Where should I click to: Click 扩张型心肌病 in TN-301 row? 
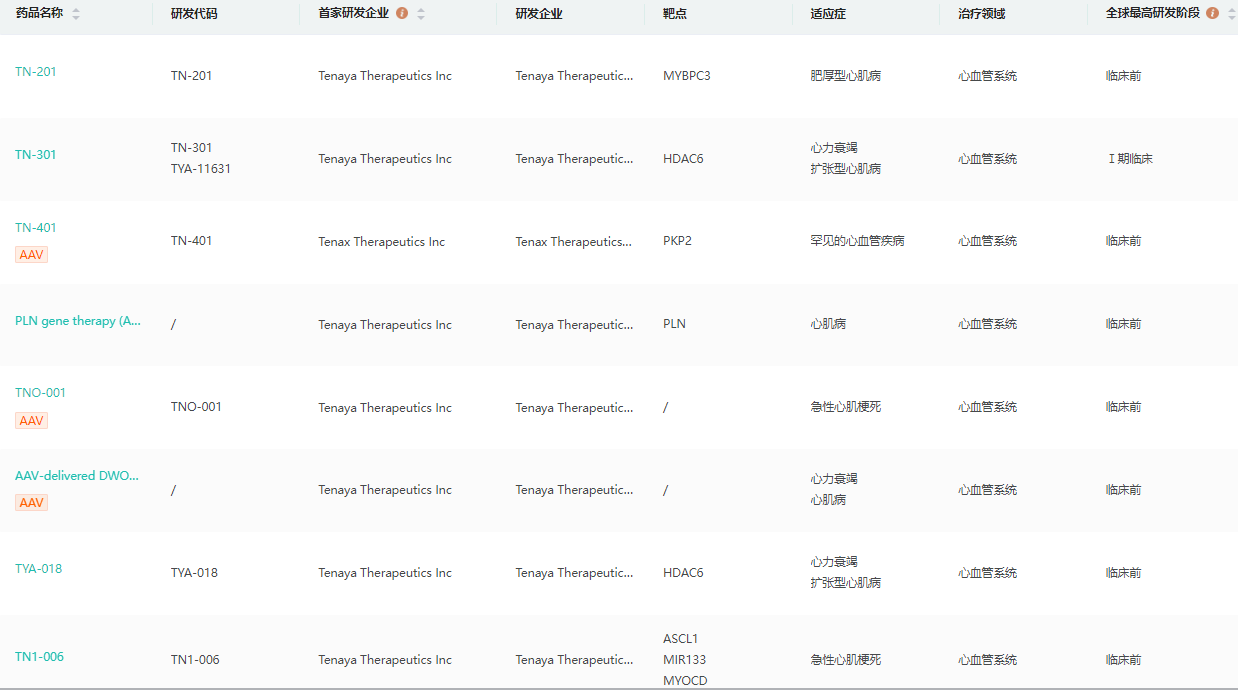tap(846, 169)
